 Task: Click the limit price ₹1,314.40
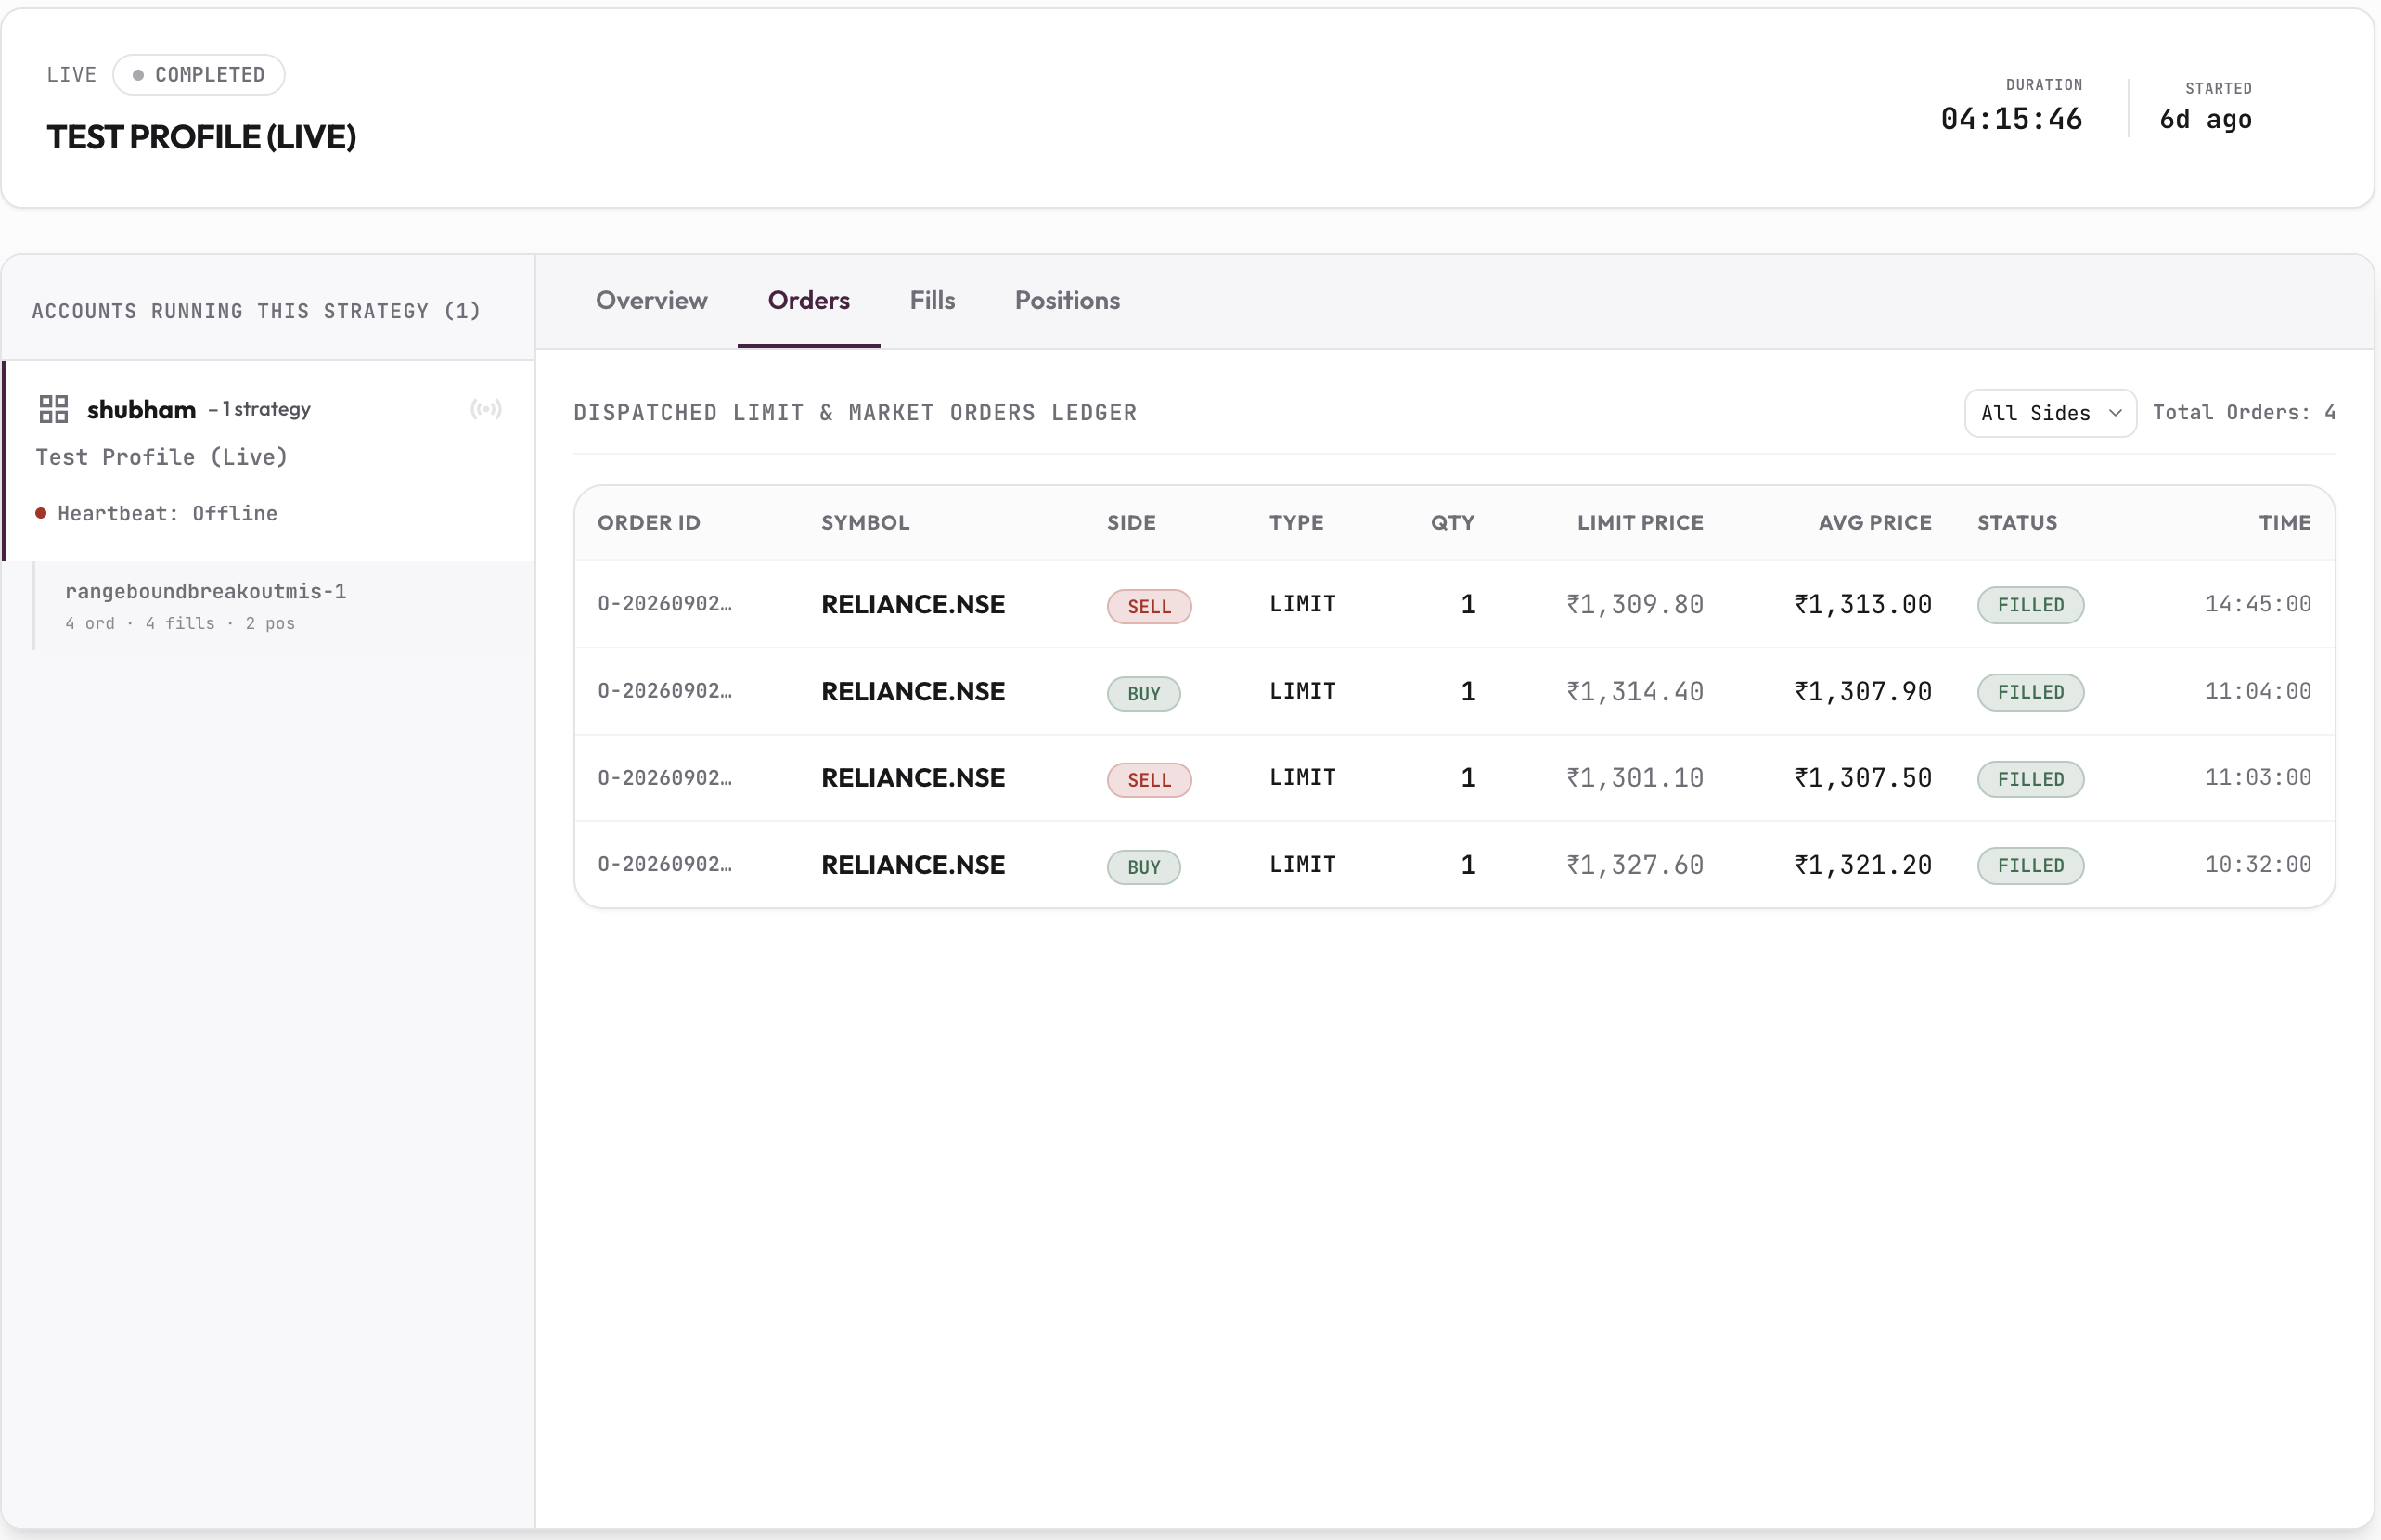point(1635,691)
